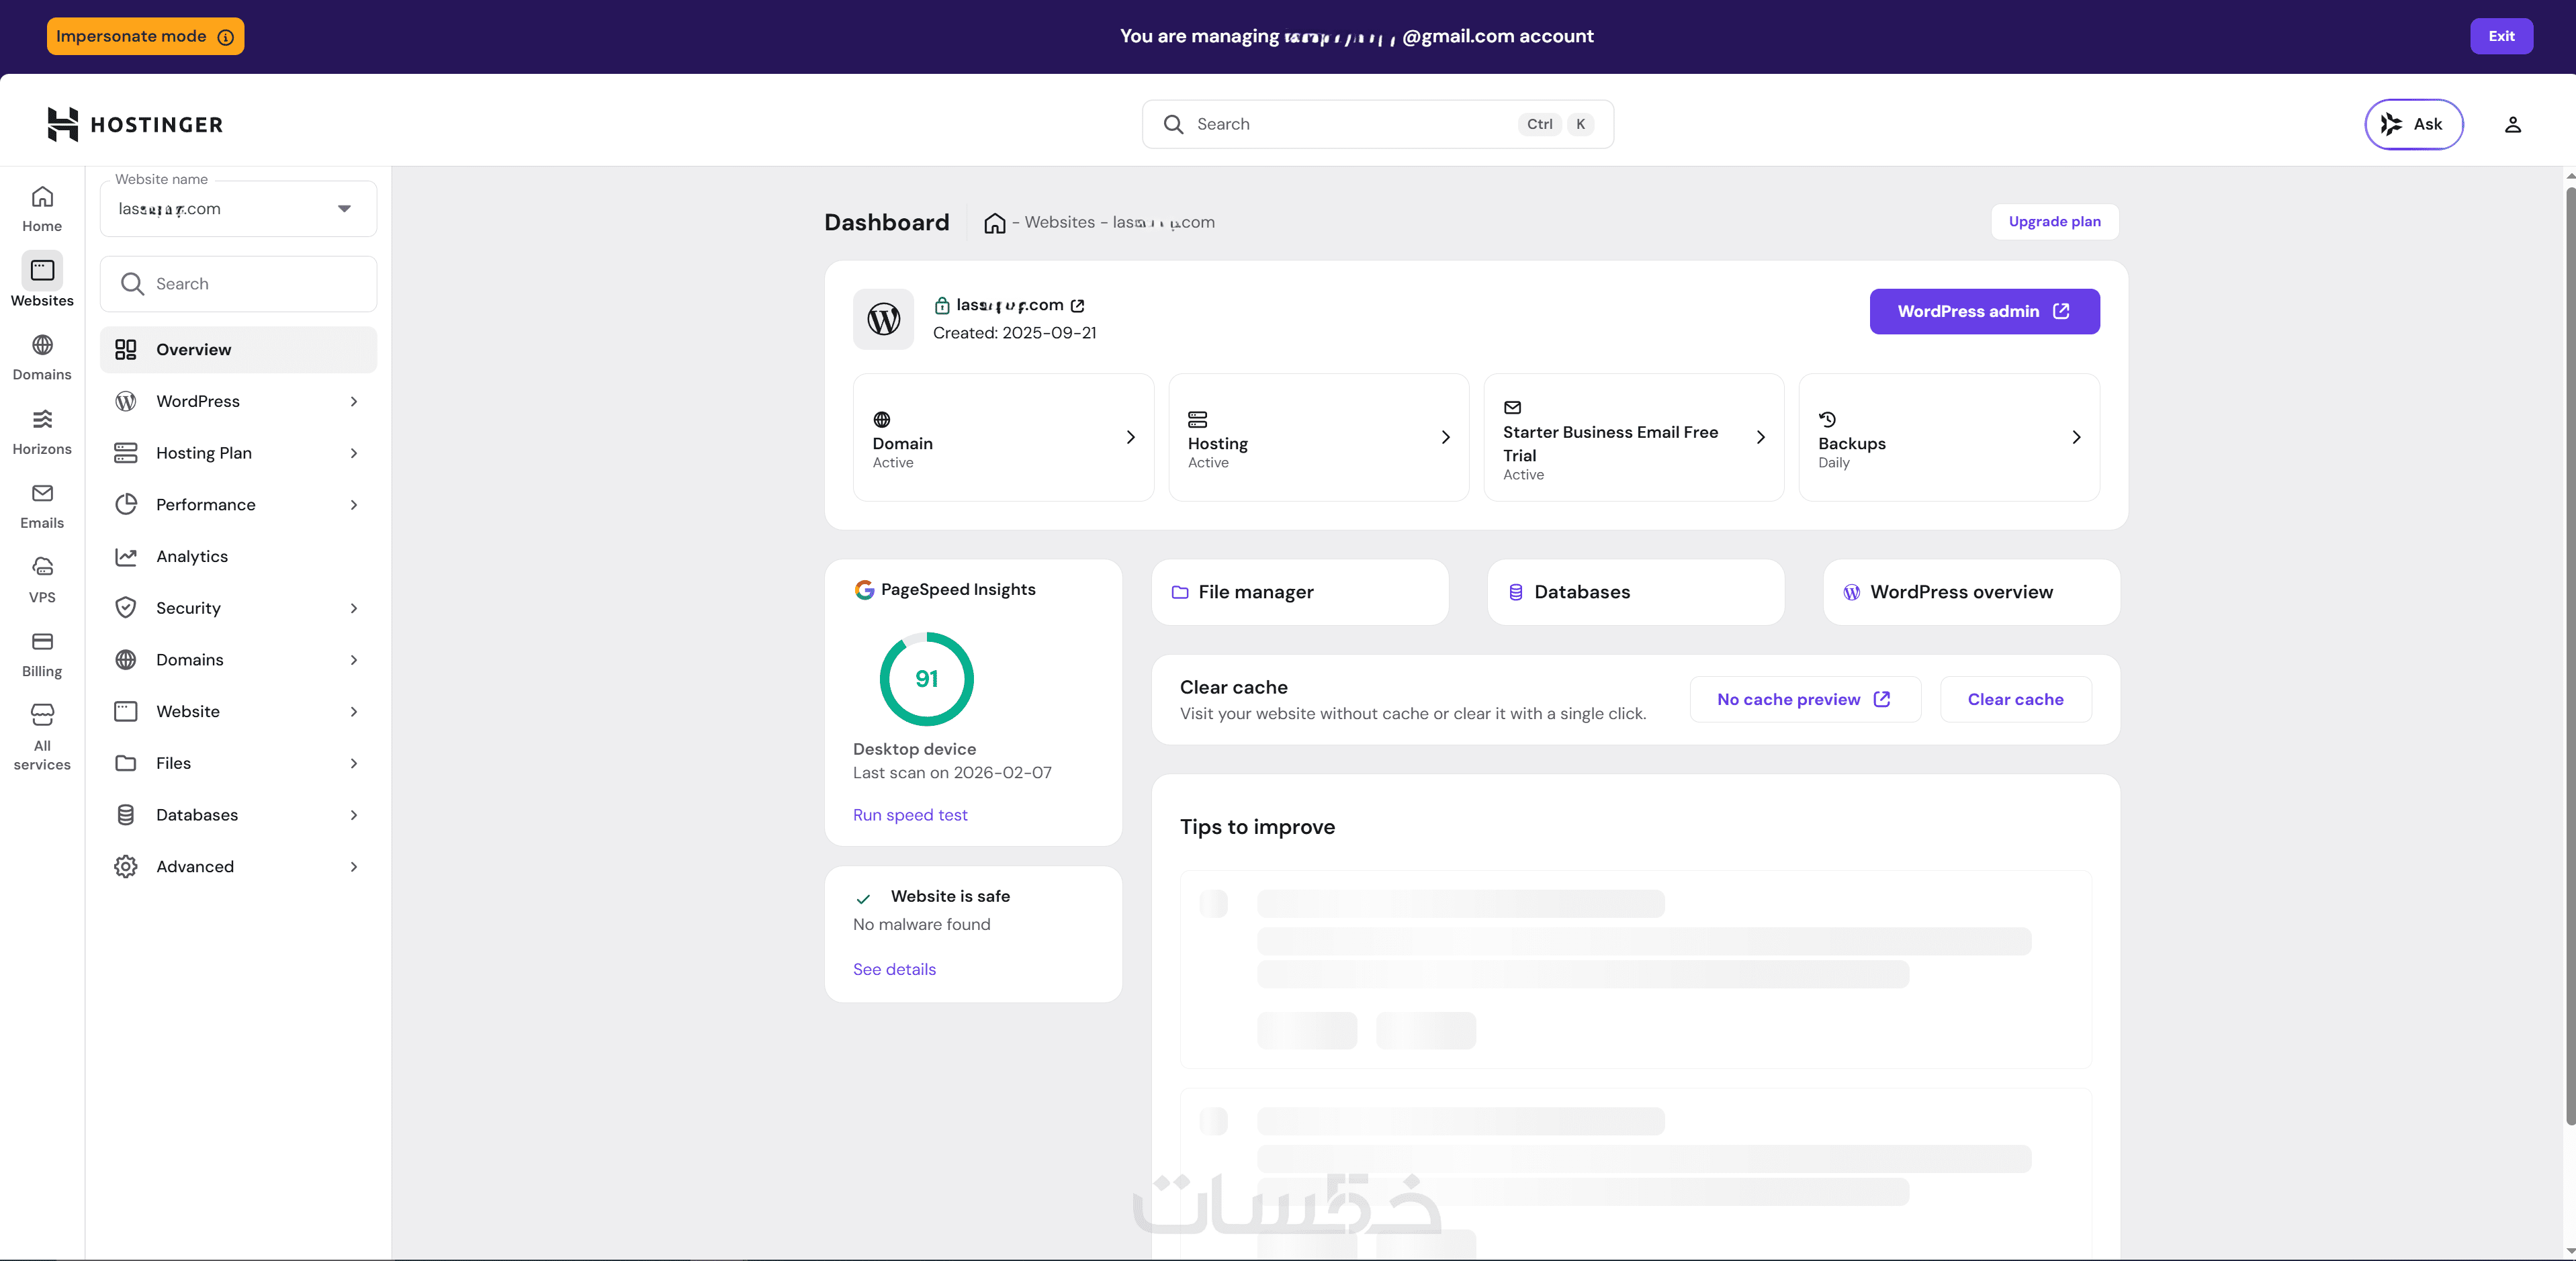Image resolution: width=2576 pixels, height=1261 pixels.
Task: Expand the WordPress menu item
Action: [x=238, y=401]
